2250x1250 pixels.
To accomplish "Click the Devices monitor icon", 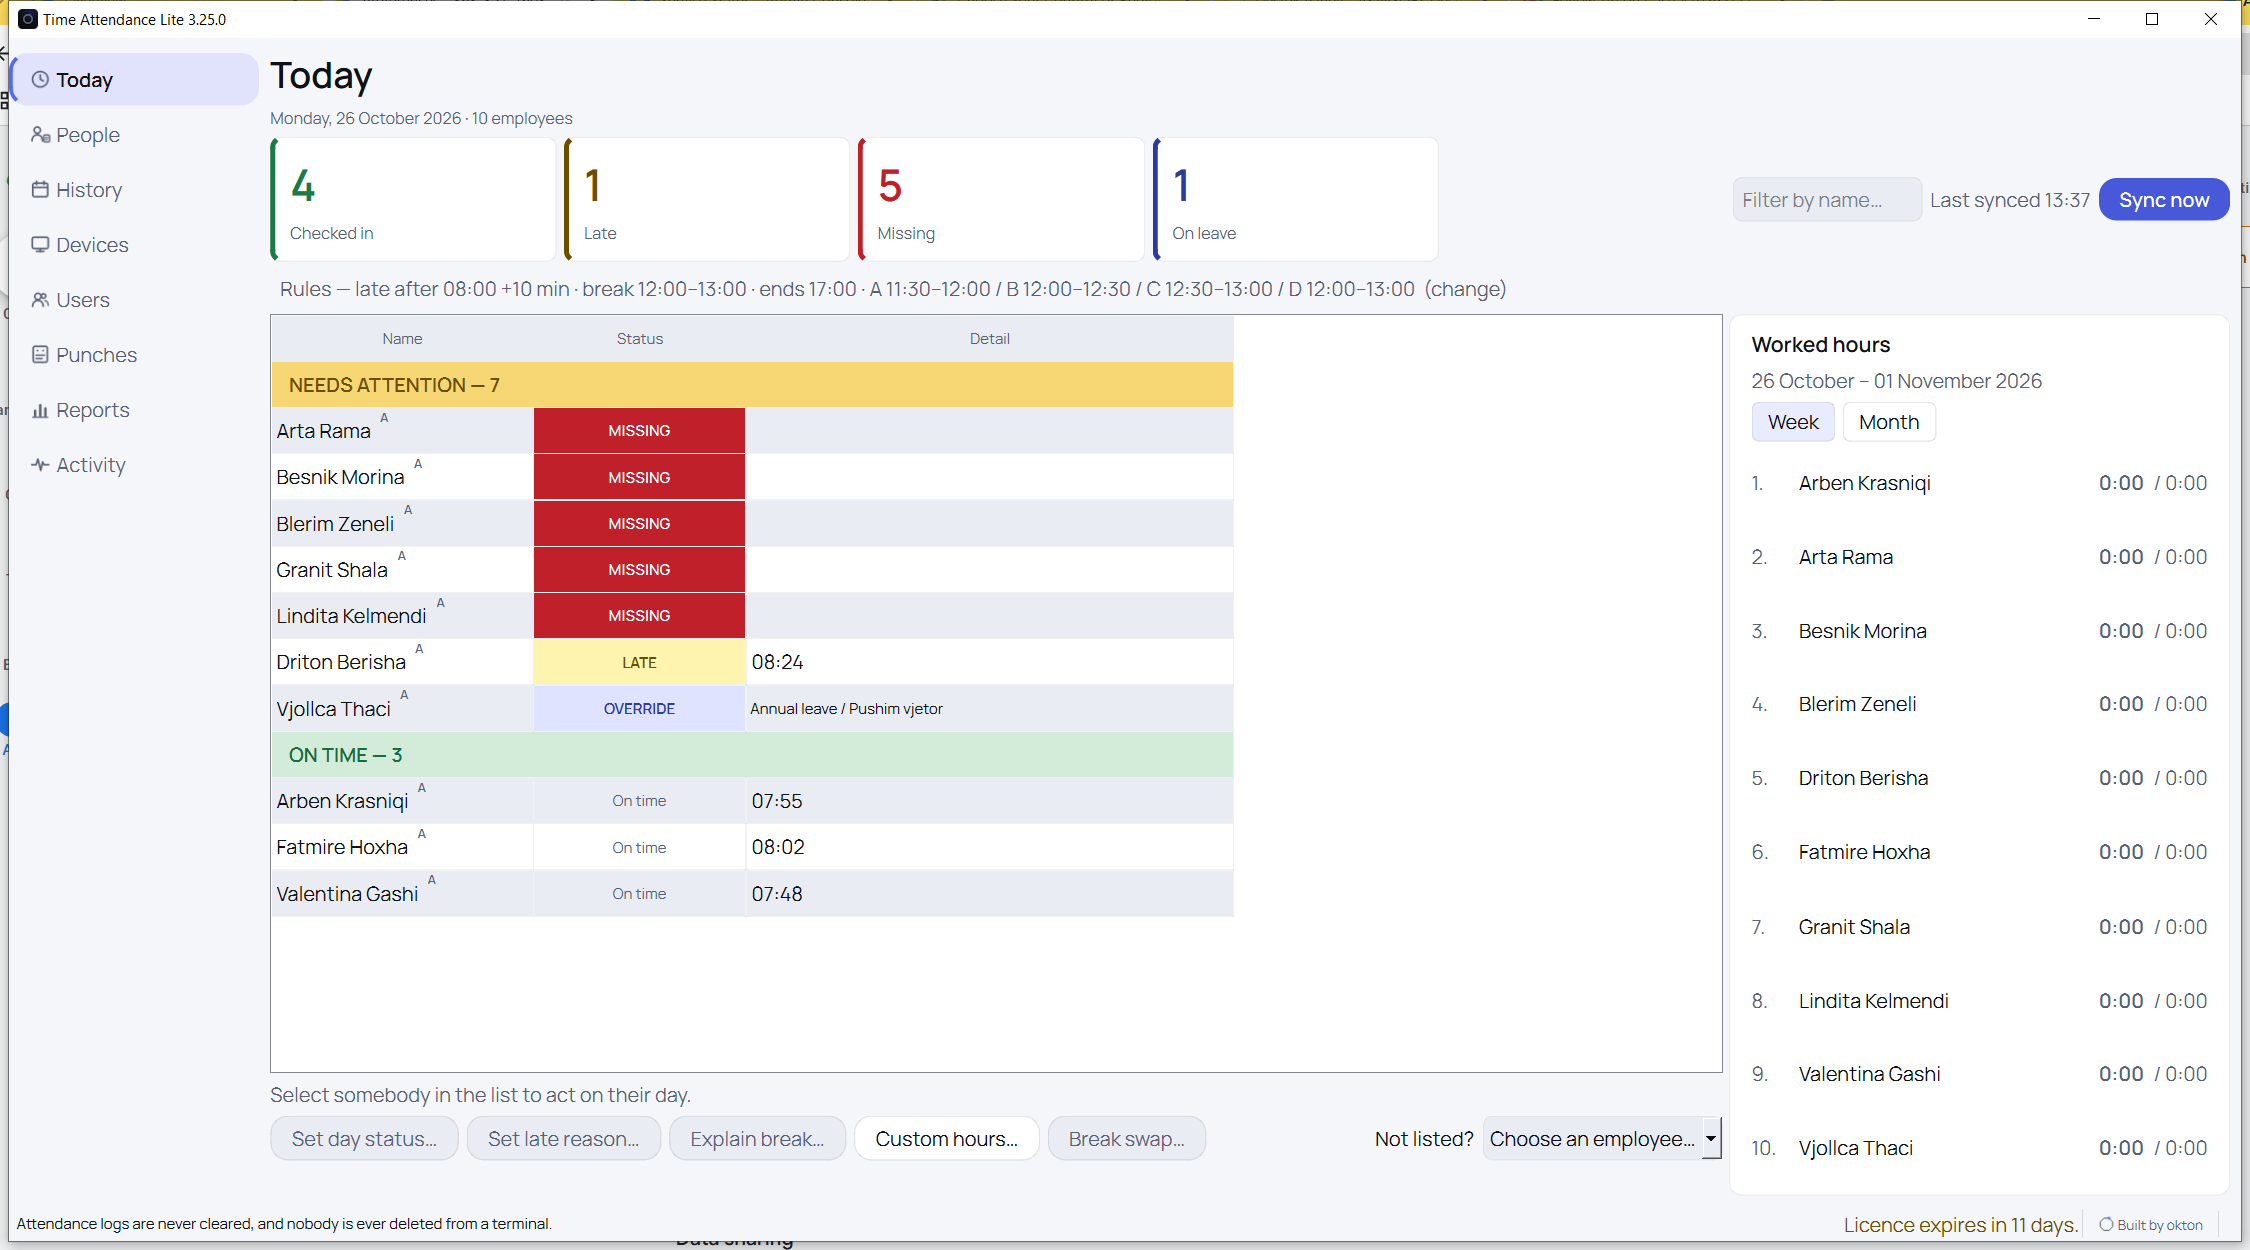I will click(x=40, y=245).
